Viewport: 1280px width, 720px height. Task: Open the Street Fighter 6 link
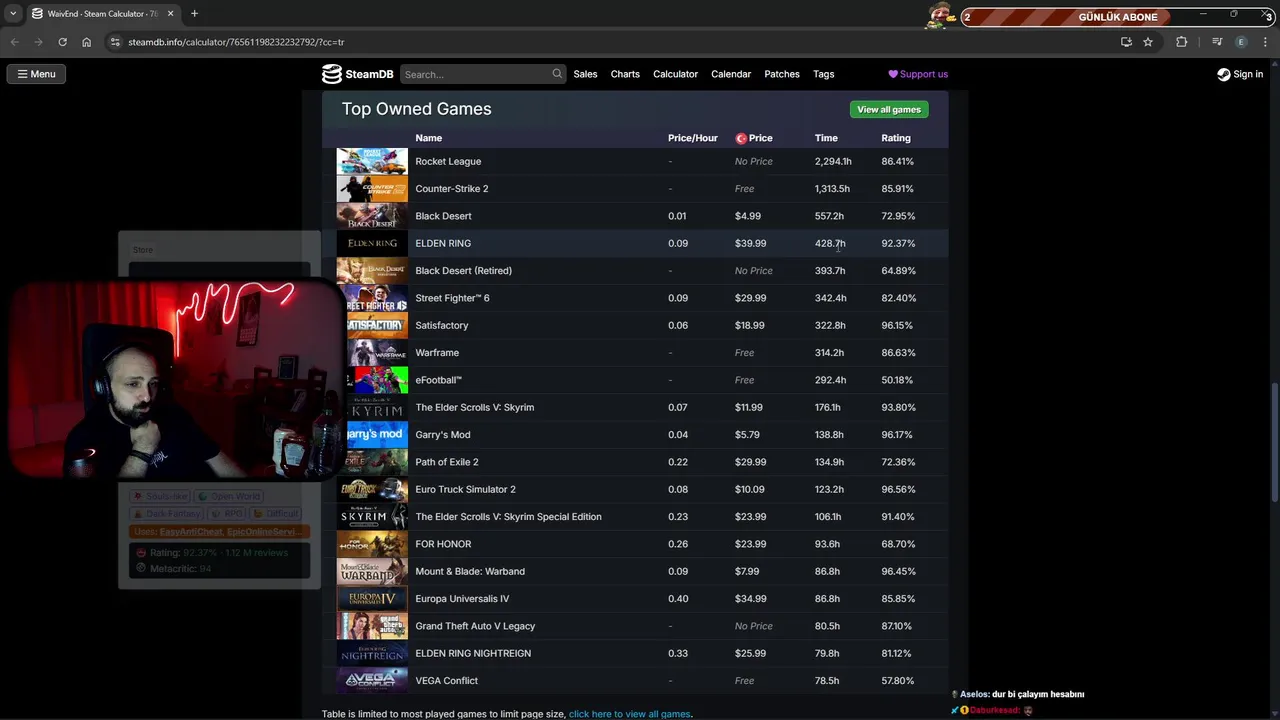452,298
